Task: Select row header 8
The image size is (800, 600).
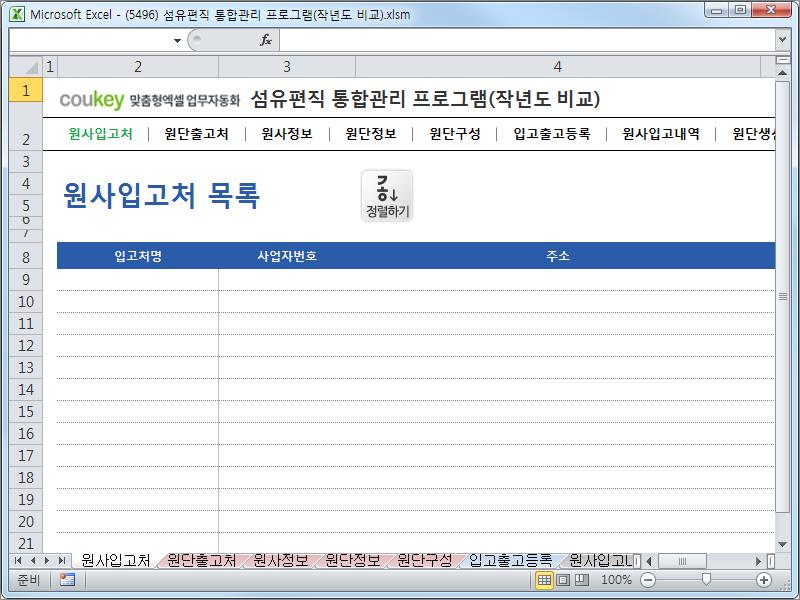Action: [x=26, y=257]
